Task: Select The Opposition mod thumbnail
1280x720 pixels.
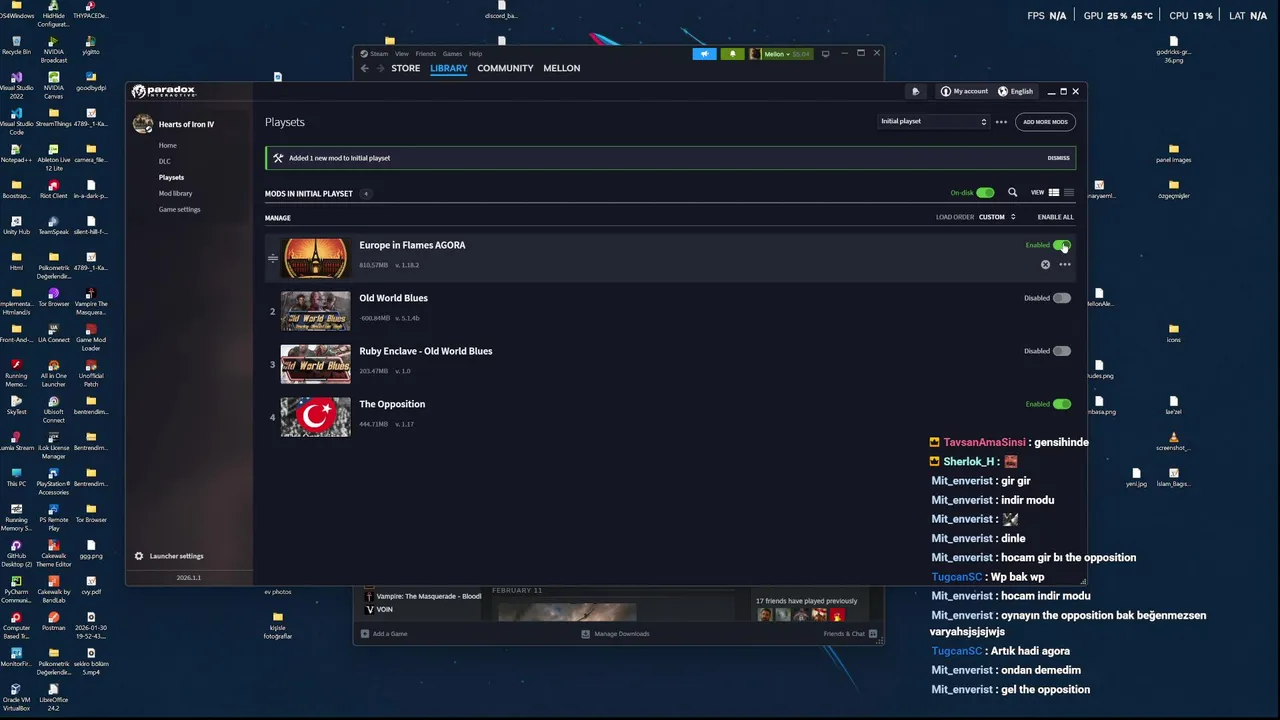Action: [316, 417]
